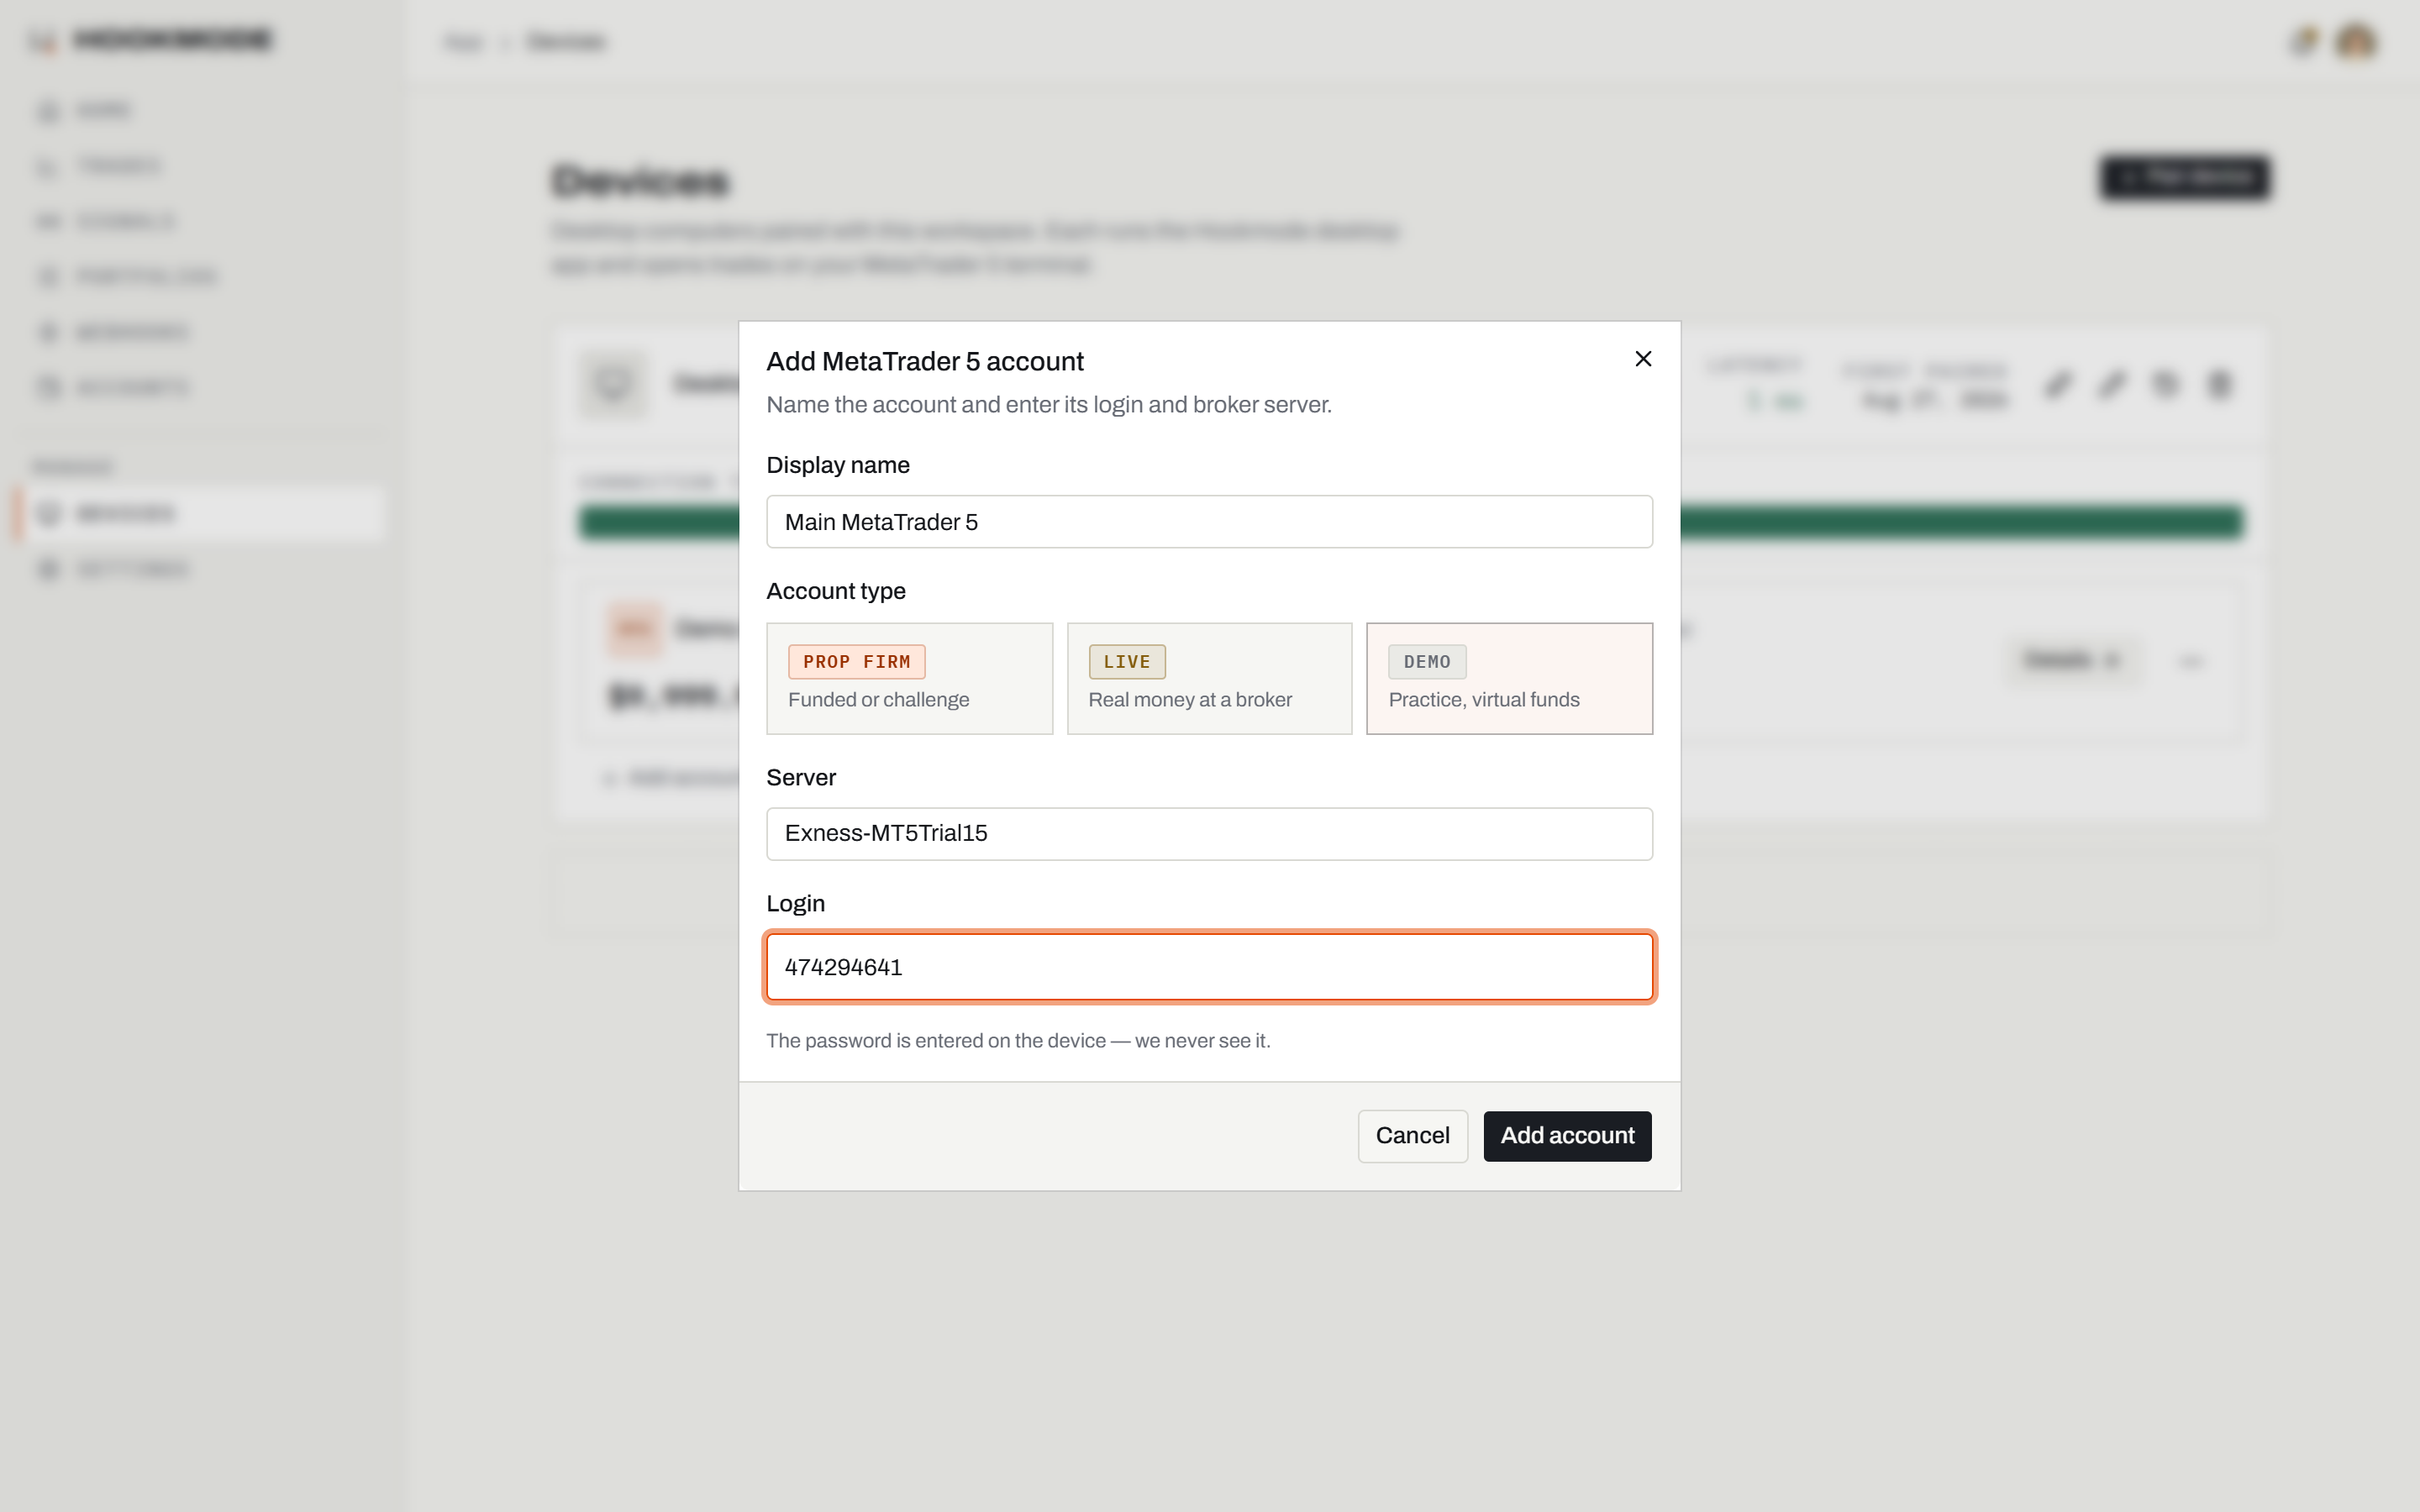Select the Demo account type
2420x1512 pixels.
(x=1509, y=679)
